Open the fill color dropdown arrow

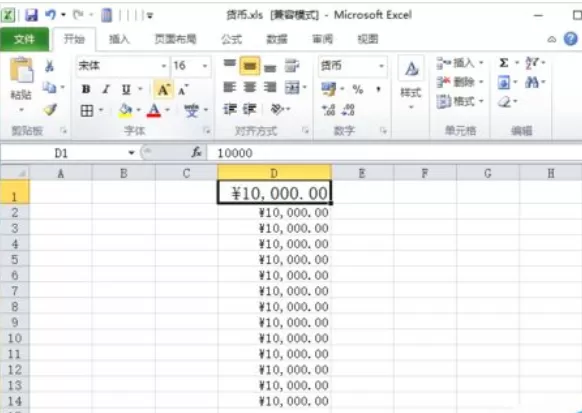point(138,110)
